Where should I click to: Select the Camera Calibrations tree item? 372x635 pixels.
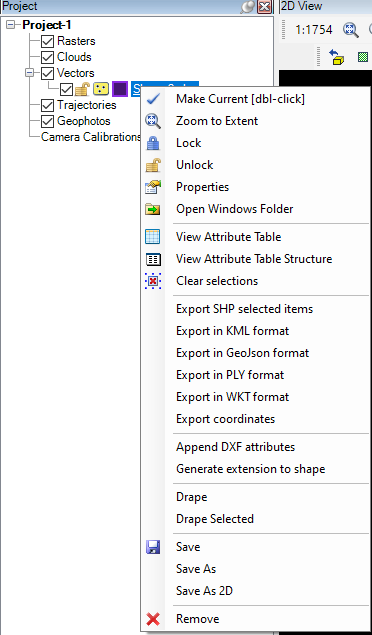click(x=91, y=137)
